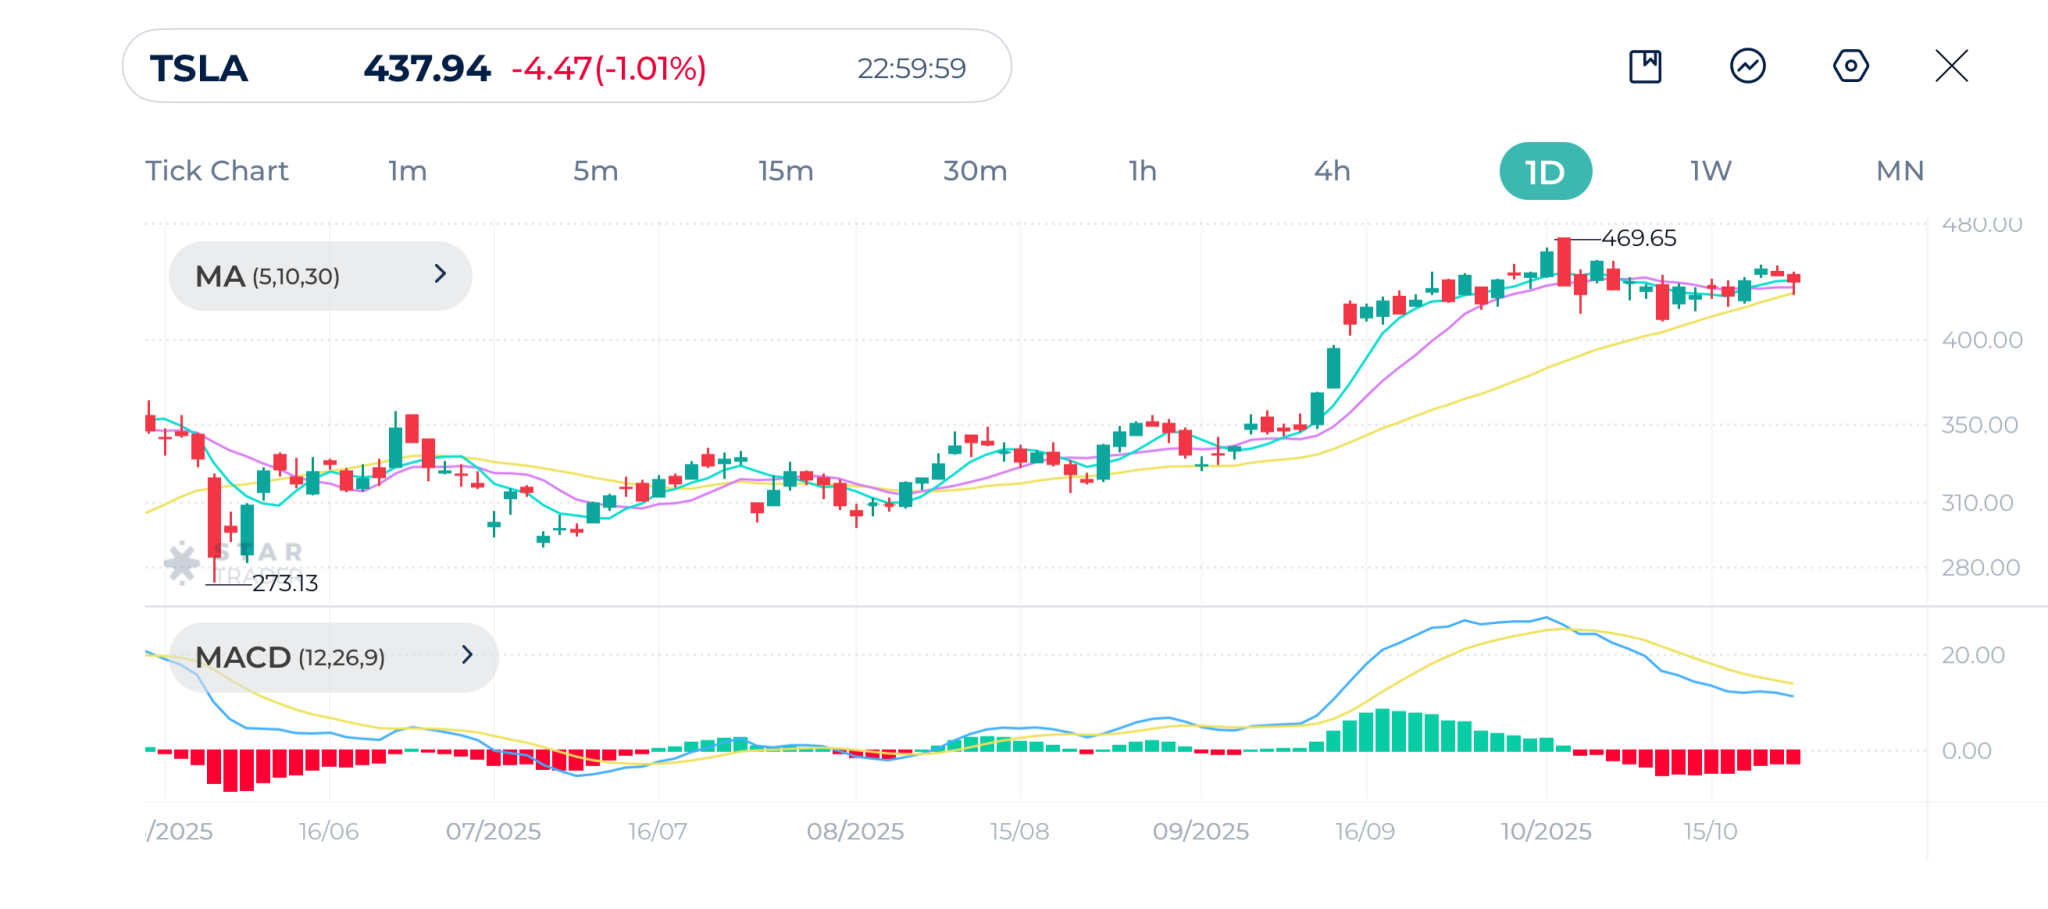Switch to Tick Chart view

(217, 171)
